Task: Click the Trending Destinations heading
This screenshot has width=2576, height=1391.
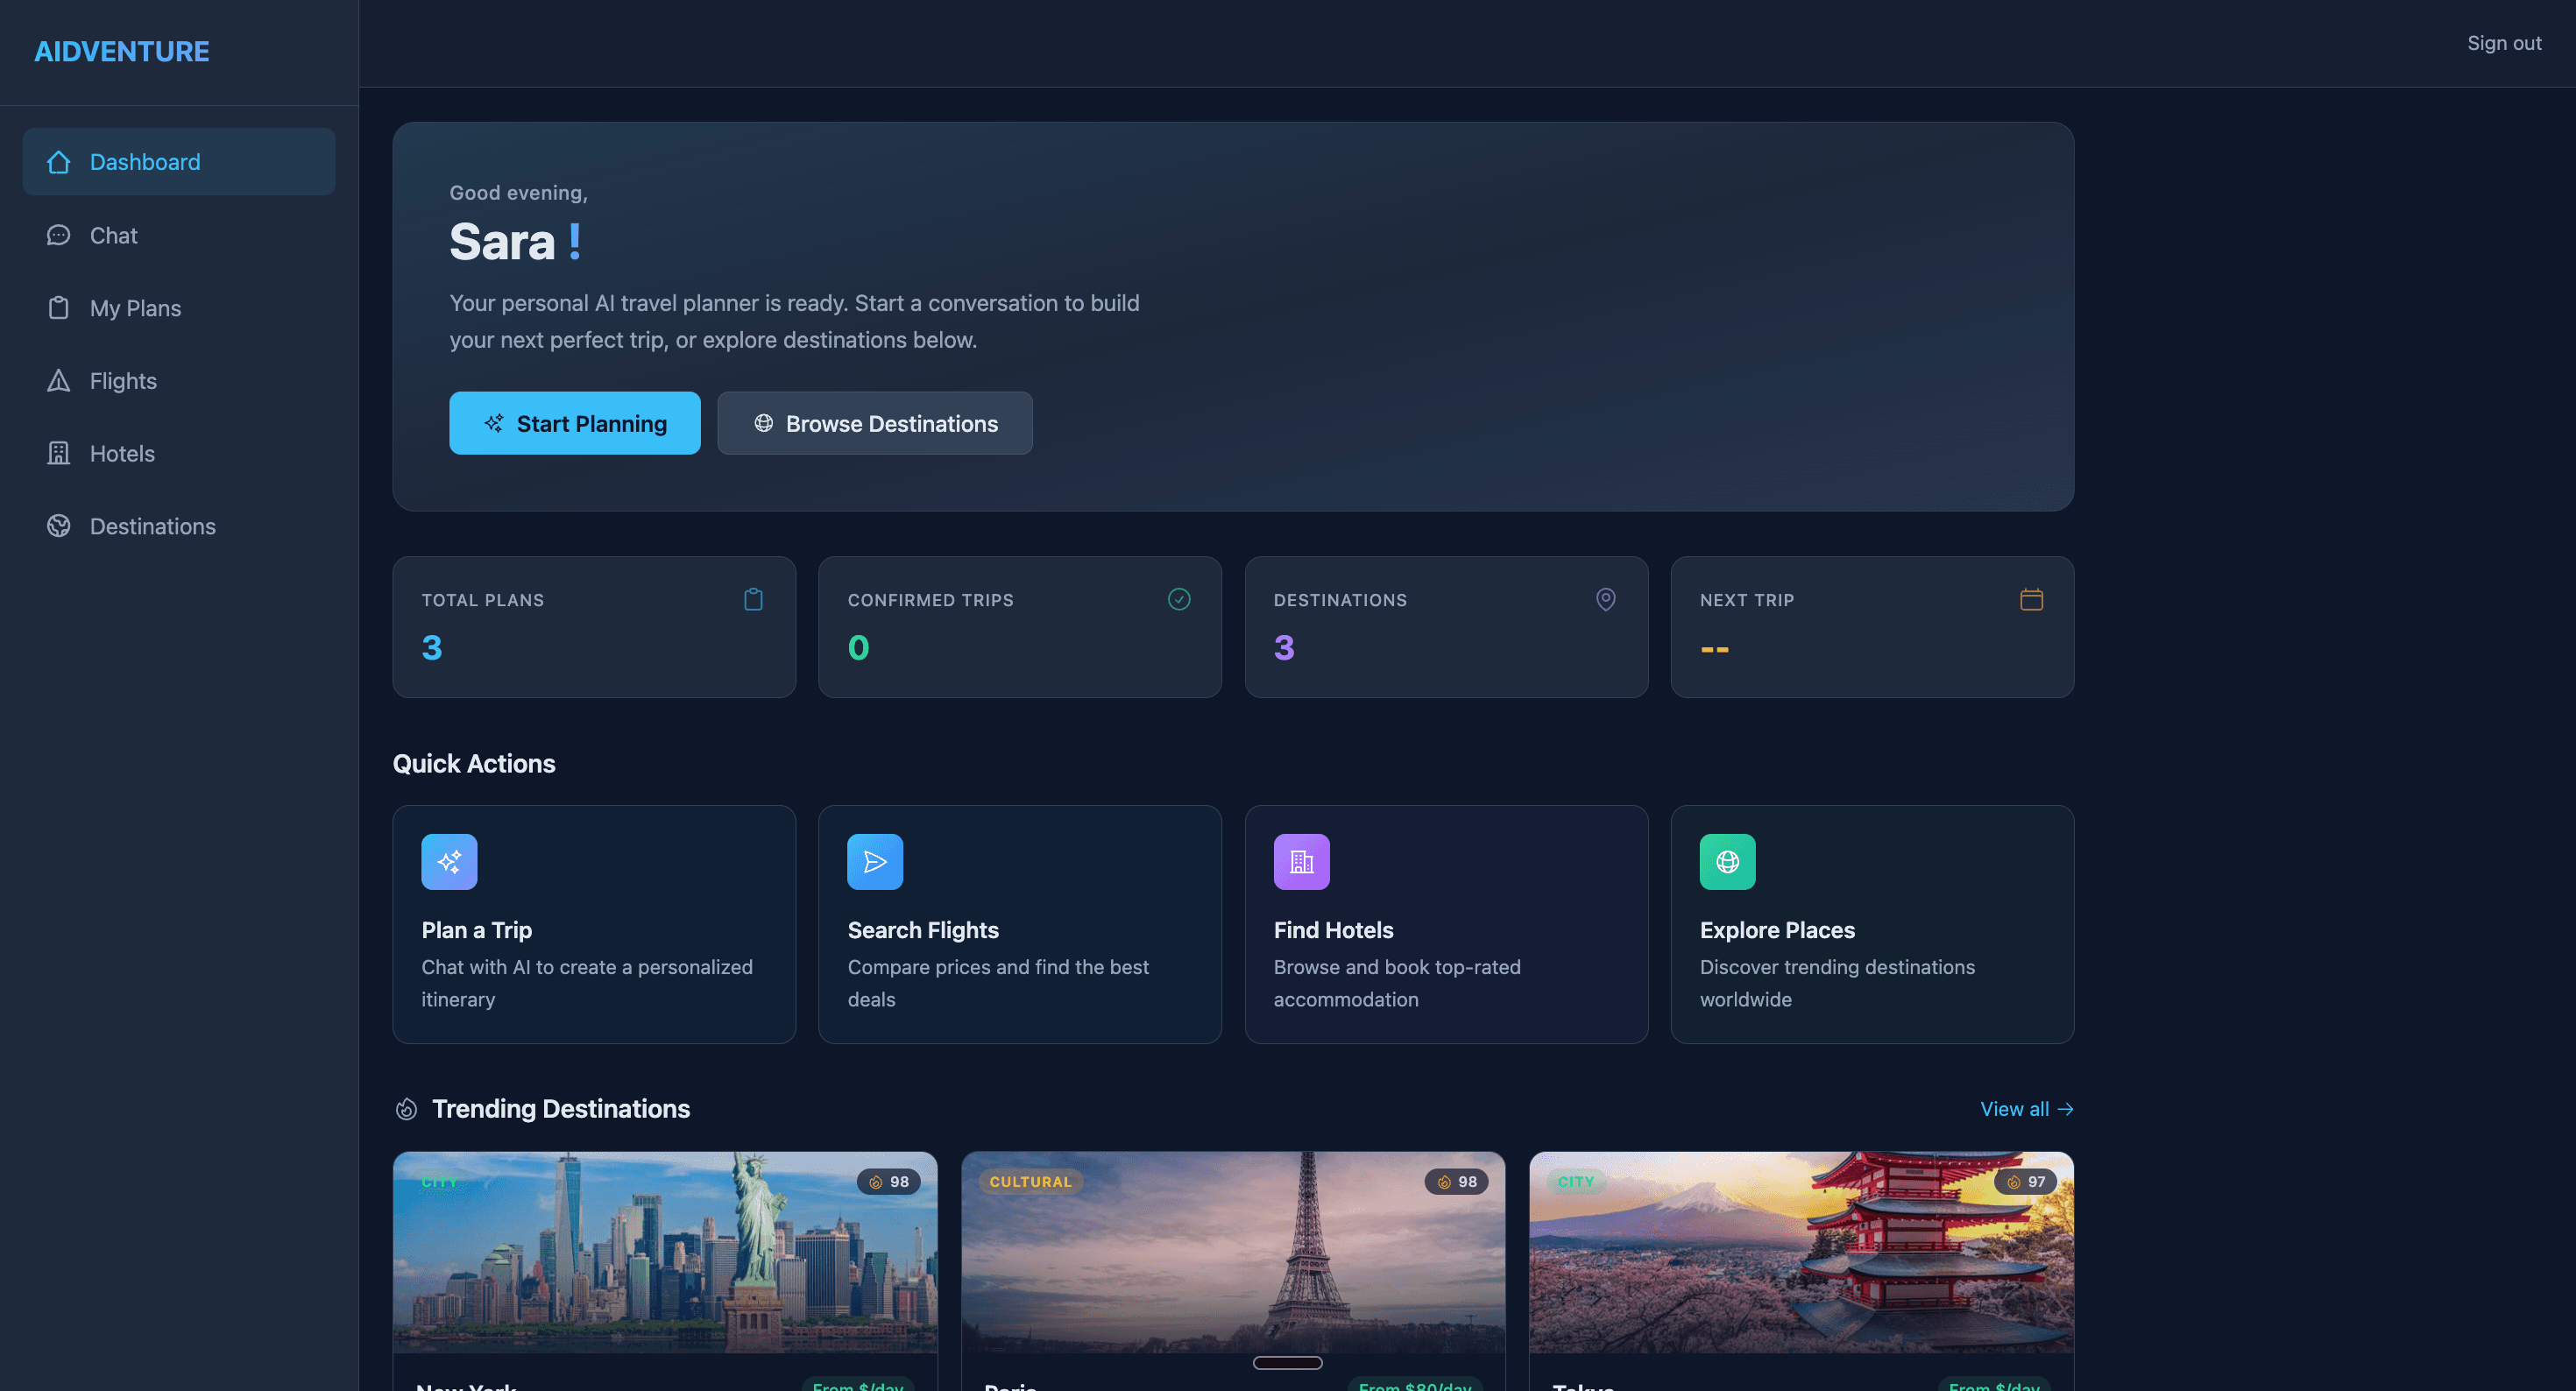Action: point(561,1109)
